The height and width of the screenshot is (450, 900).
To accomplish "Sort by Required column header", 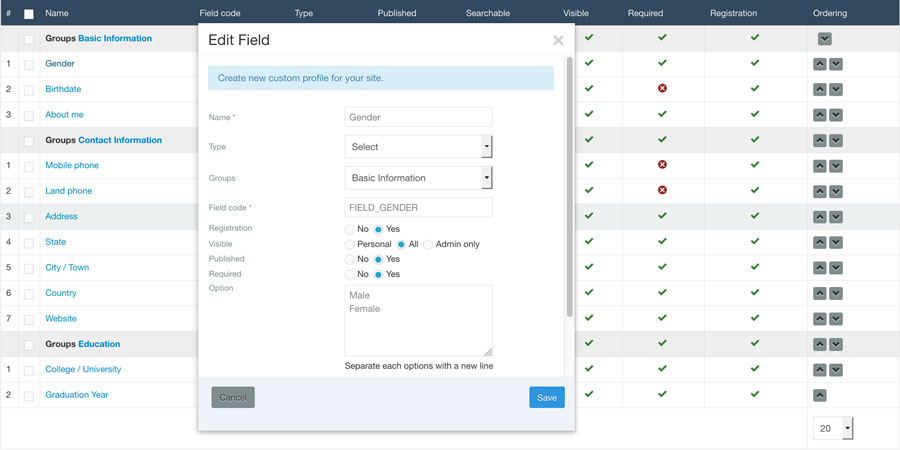I will click(645, 13).
